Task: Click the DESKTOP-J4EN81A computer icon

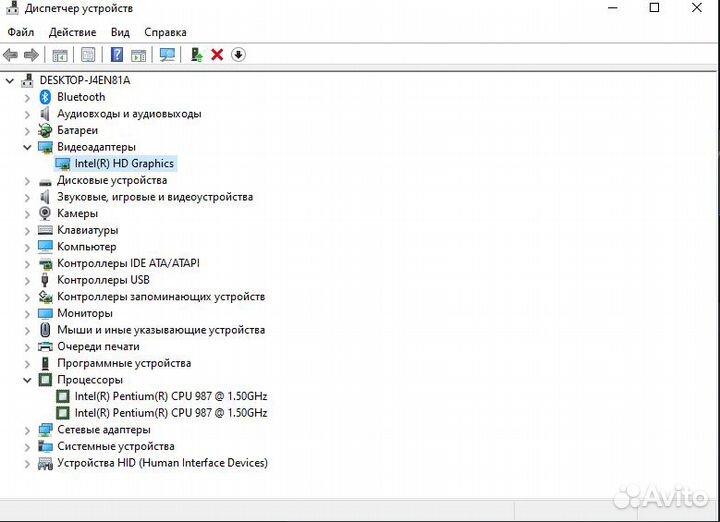Action: (x=28, y=80)
